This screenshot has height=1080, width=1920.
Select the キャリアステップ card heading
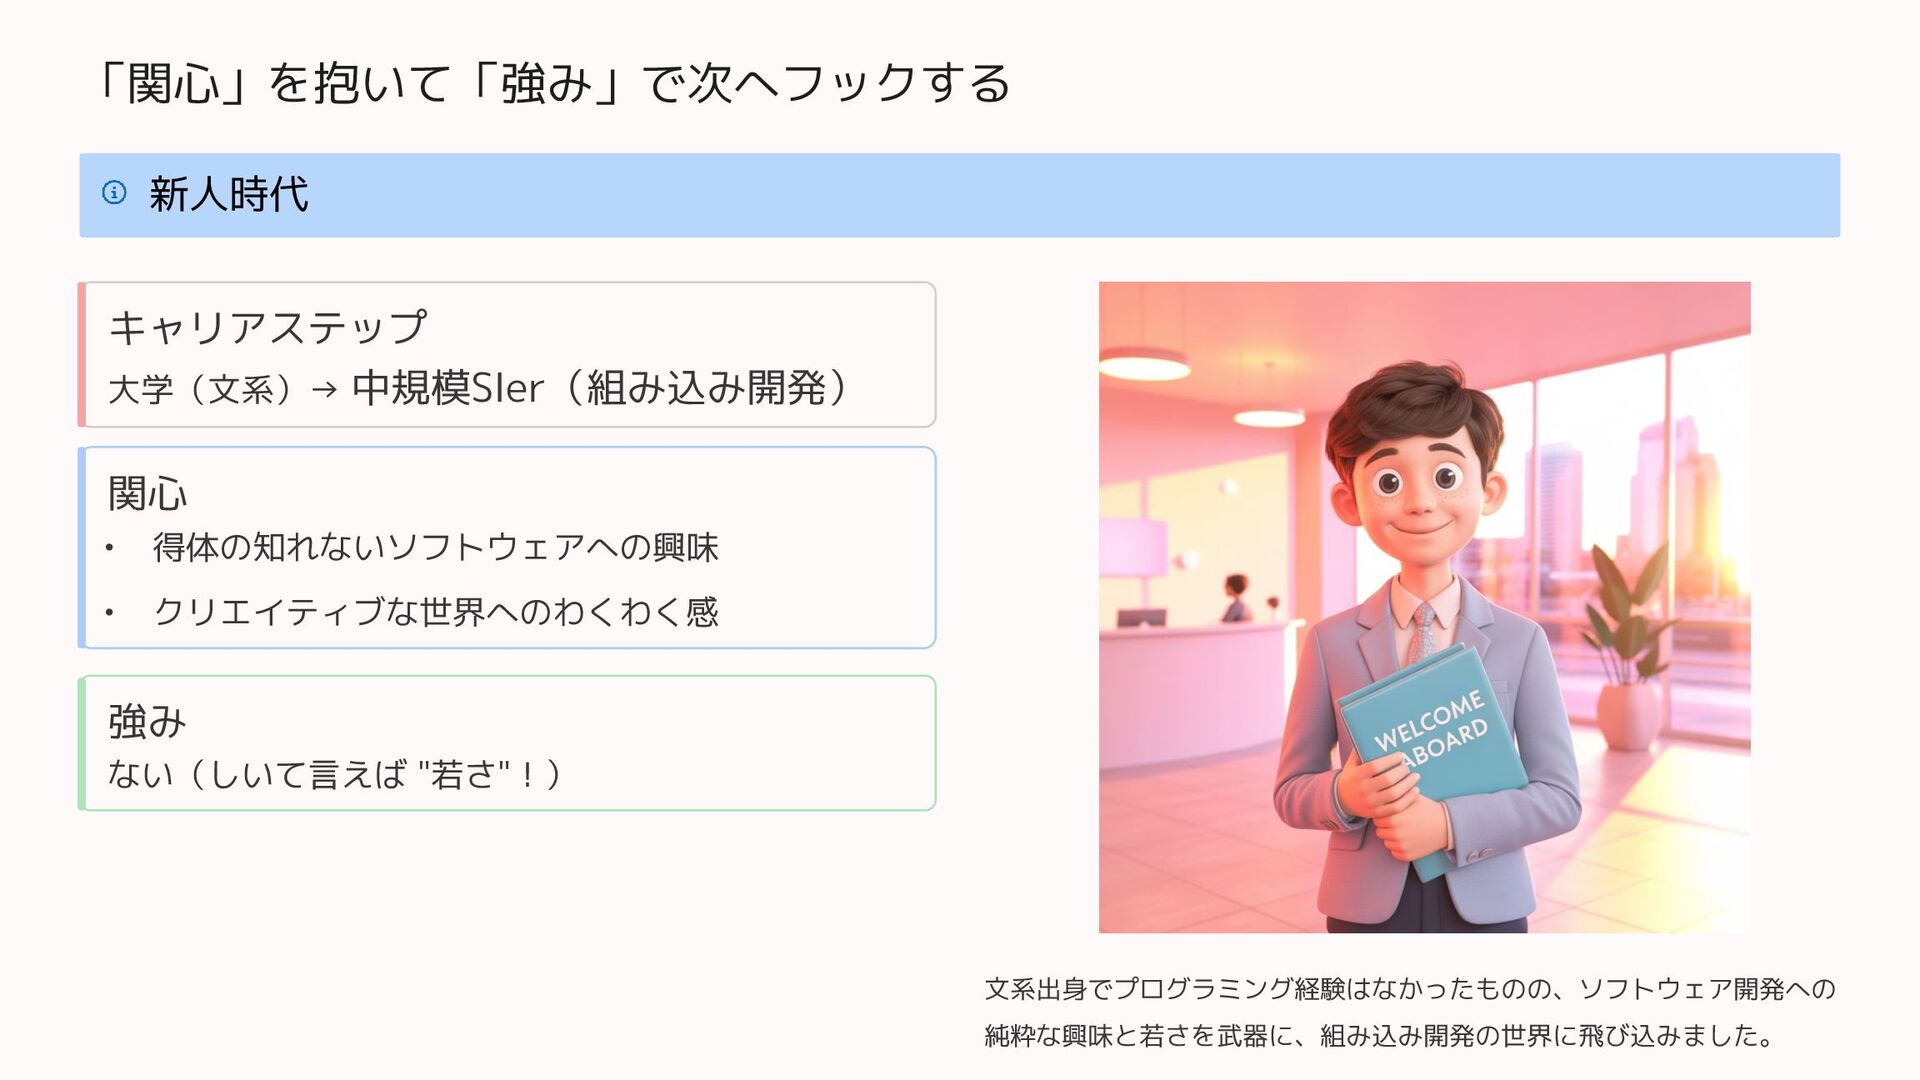pyautogui.click(x=268, y=327)
